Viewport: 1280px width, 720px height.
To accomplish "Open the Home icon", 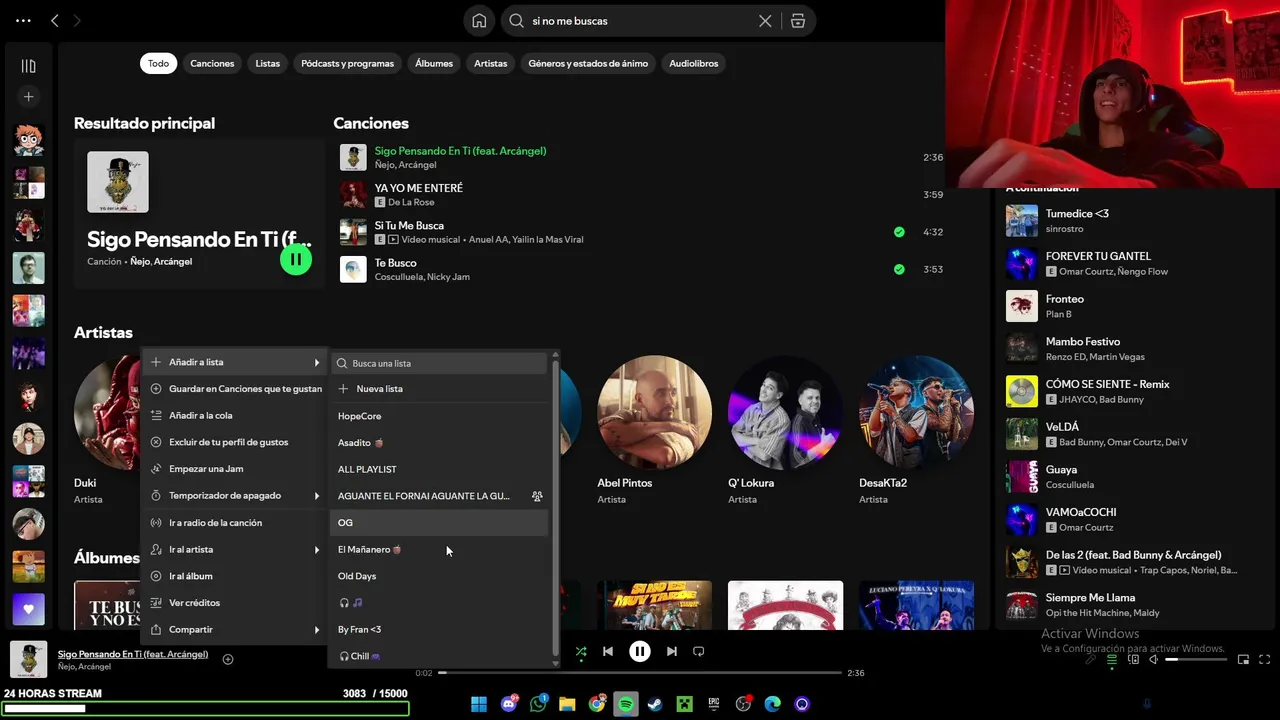I will pyautogui.click(x=479, y=20).
